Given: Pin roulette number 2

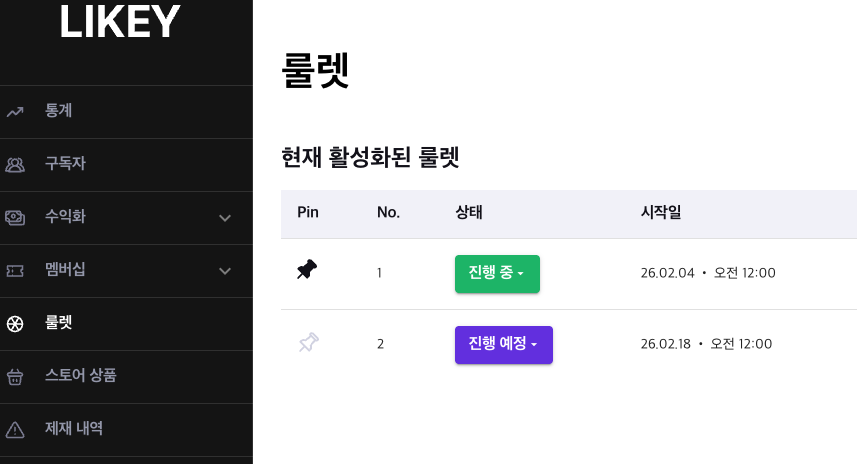Looking at the screenshot, I should point(308,344).
